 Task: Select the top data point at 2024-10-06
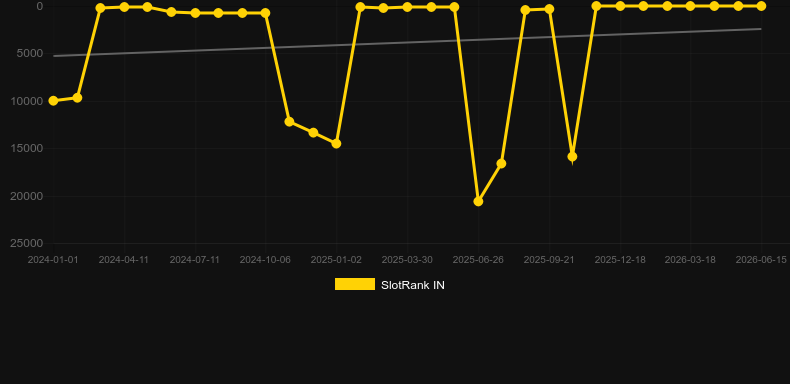coord(266,13)
